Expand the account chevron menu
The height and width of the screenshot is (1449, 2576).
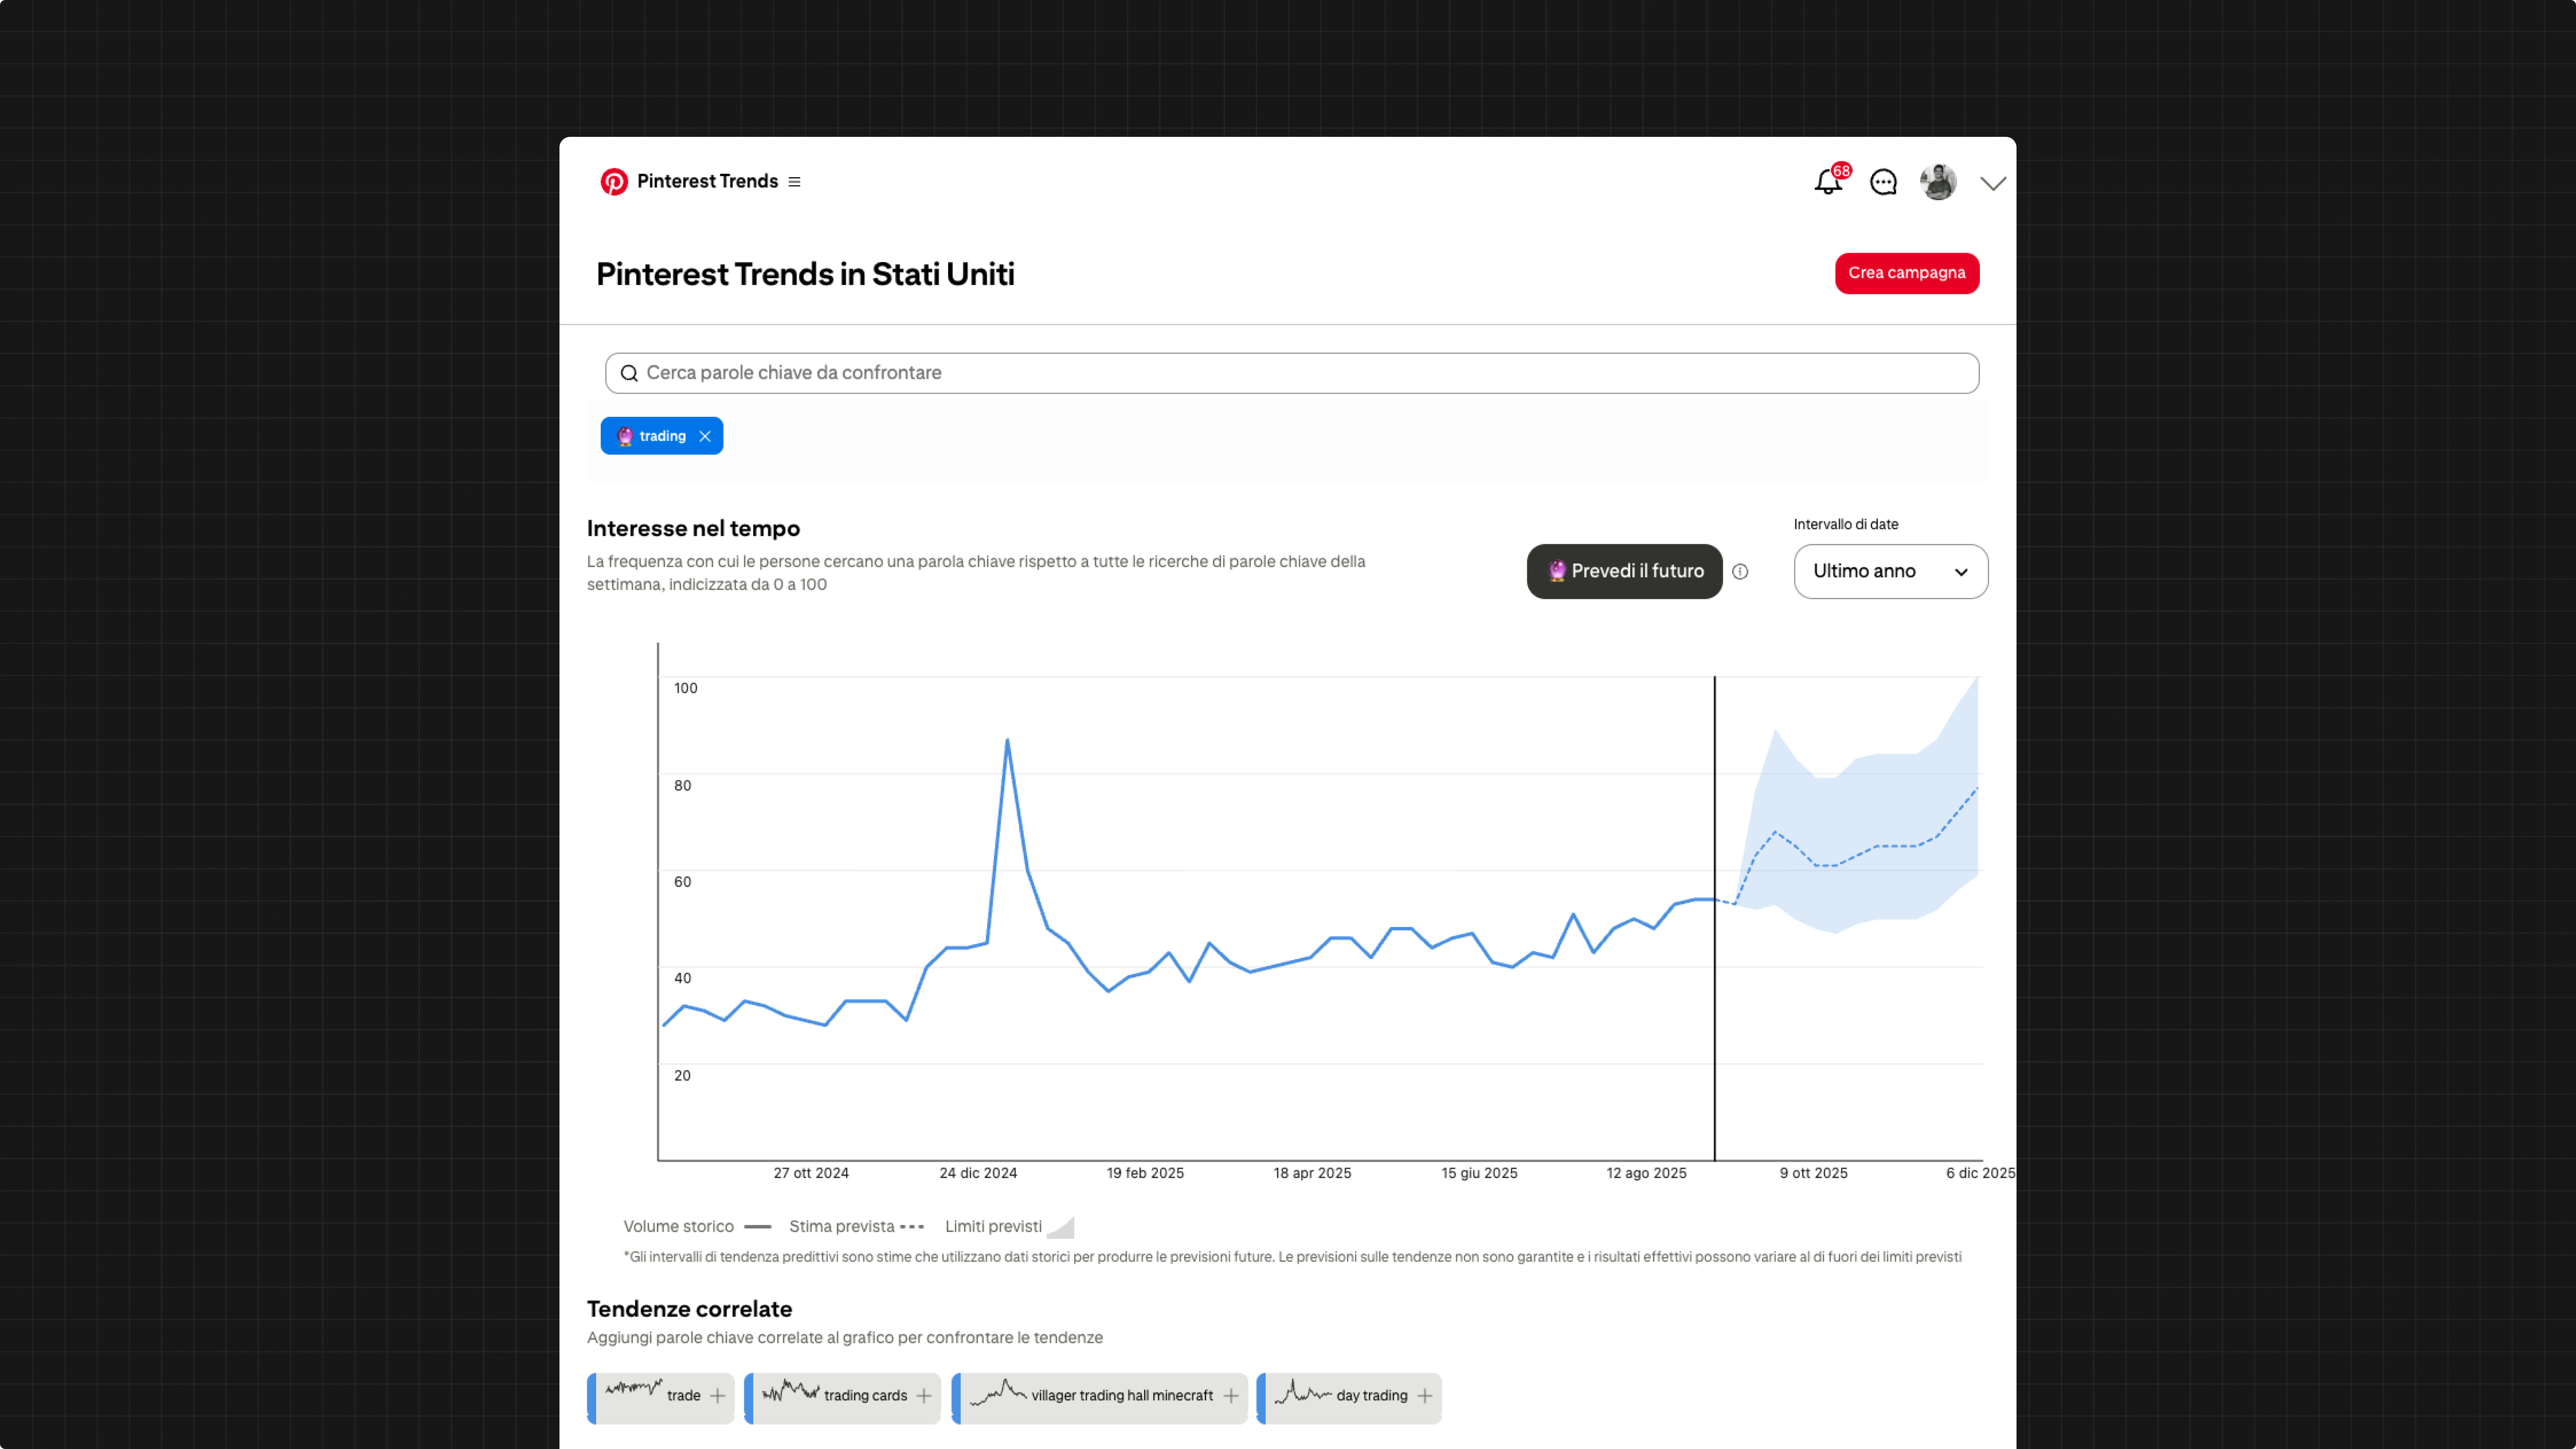pyautogui.click(x=1992, y=183)
